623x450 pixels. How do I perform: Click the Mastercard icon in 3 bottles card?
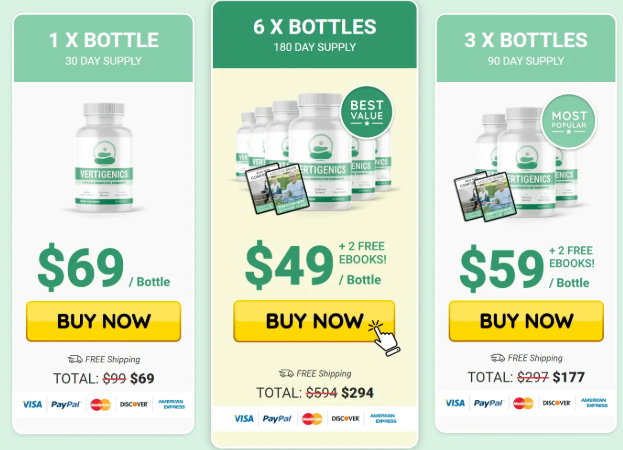coord(523,403)
